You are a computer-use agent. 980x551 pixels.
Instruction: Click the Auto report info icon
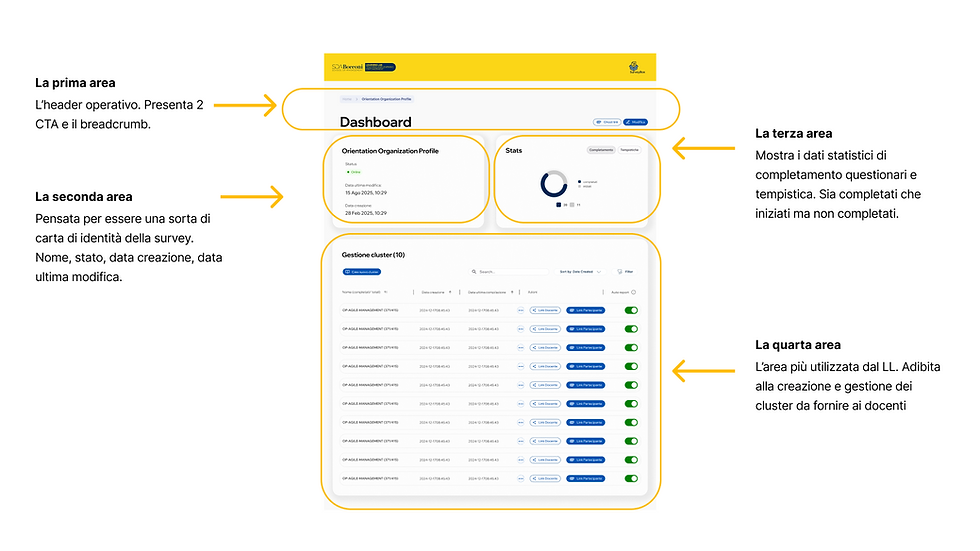tap(634, 292)
